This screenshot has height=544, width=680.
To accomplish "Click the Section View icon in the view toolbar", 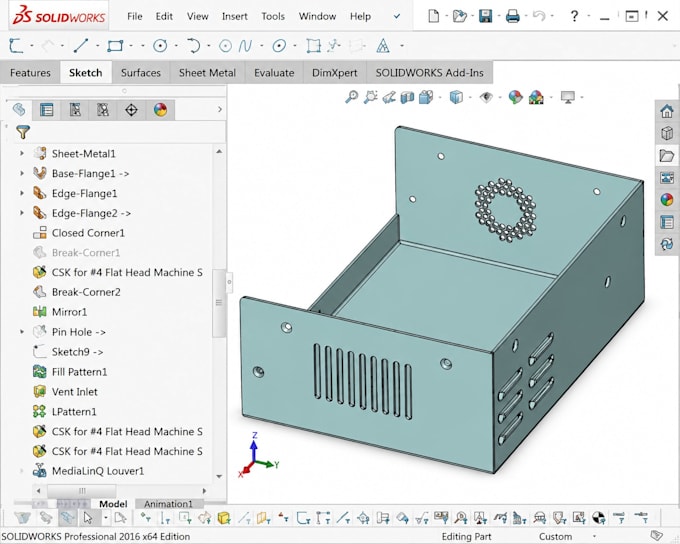I will [x=407, y=97].
